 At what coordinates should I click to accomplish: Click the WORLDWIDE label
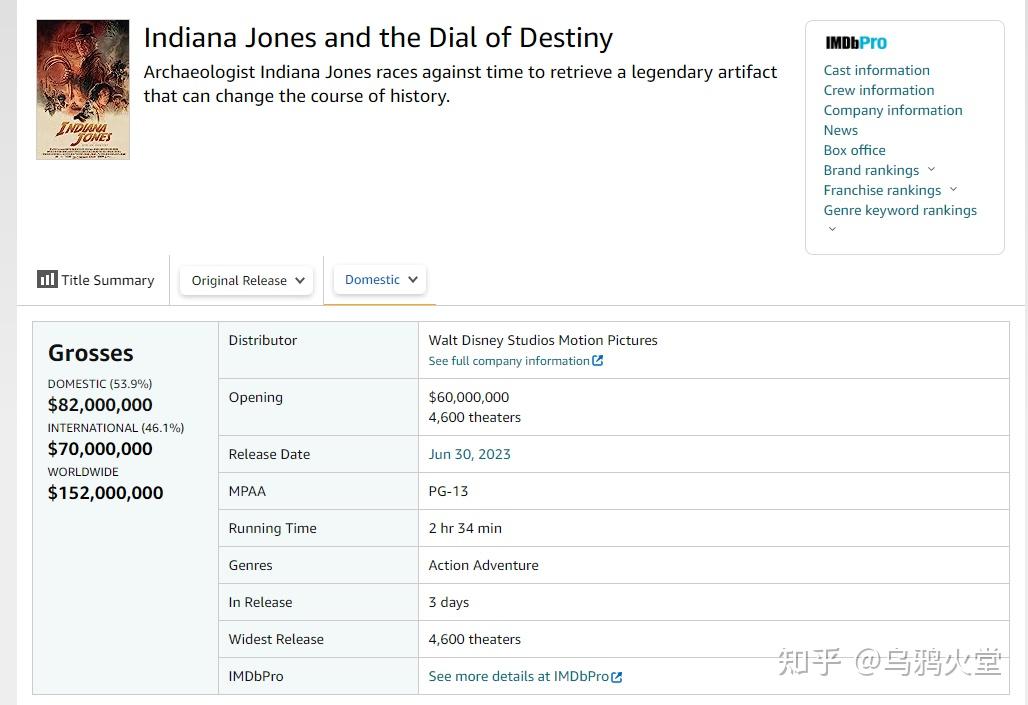(83, 472)
